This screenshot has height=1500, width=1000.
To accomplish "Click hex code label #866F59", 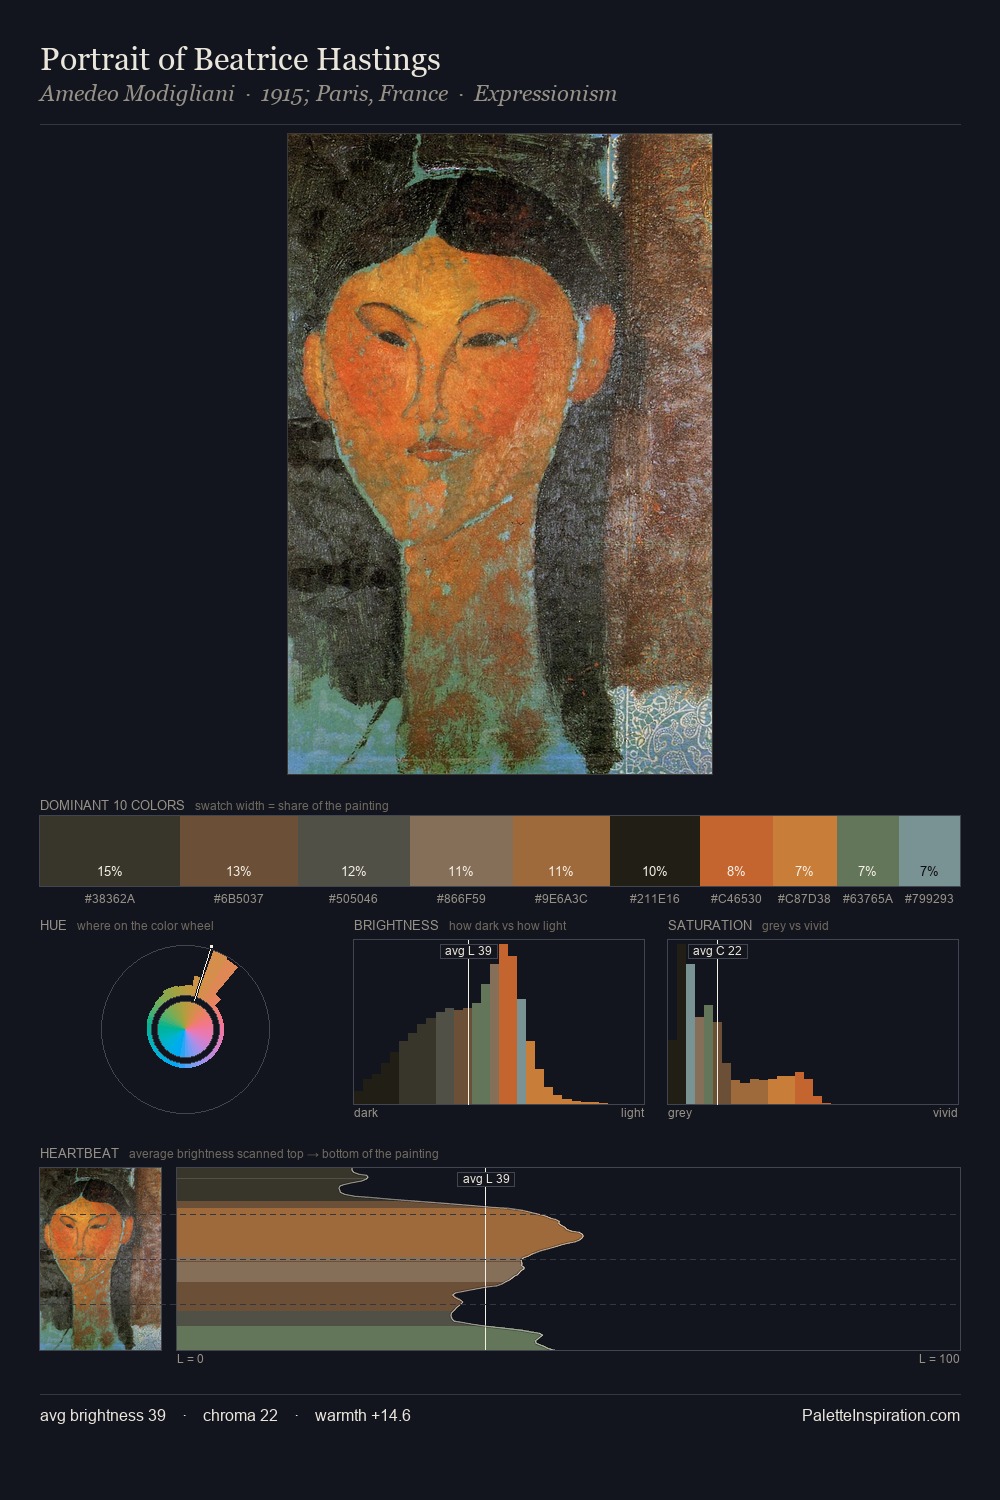I will 461,899.
